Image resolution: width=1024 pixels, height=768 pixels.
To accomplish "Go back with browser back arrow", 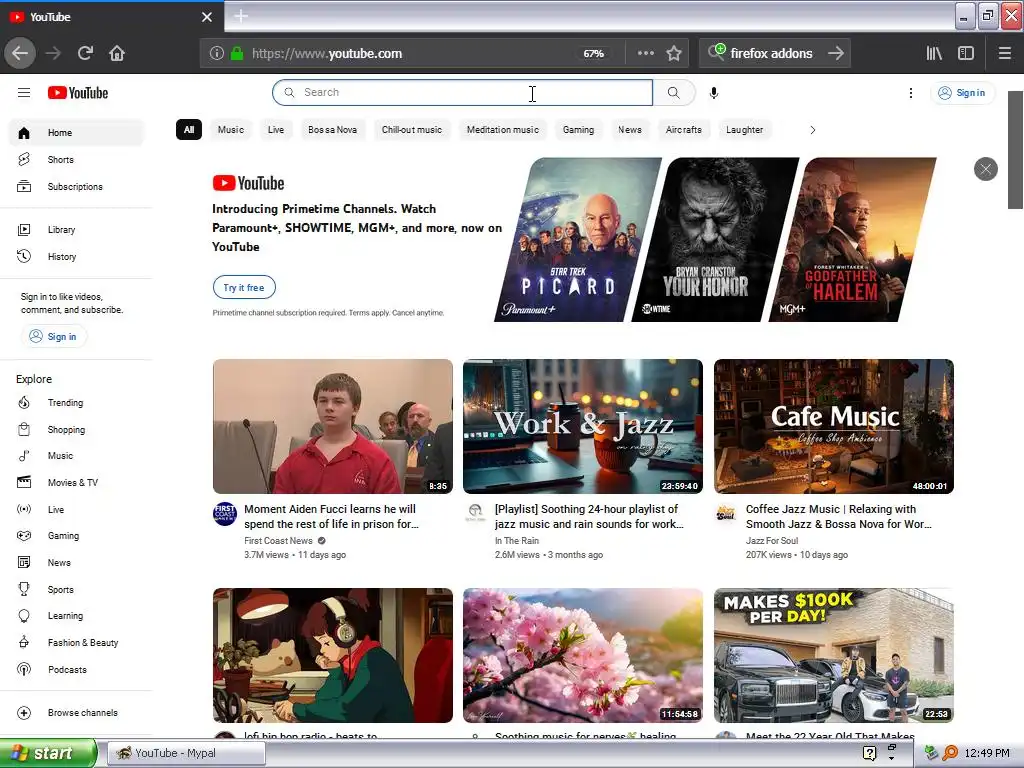I will pyautogui.click(x=20, y=53).
